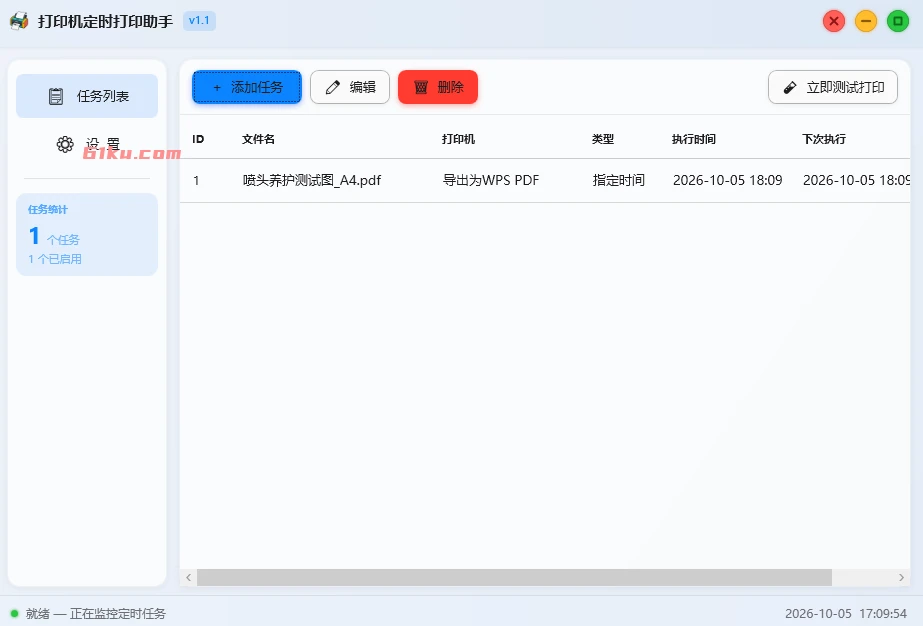Open the 任务列表 sidebar tab
This screenshot has width=923, height=626.
pos(87,96)
